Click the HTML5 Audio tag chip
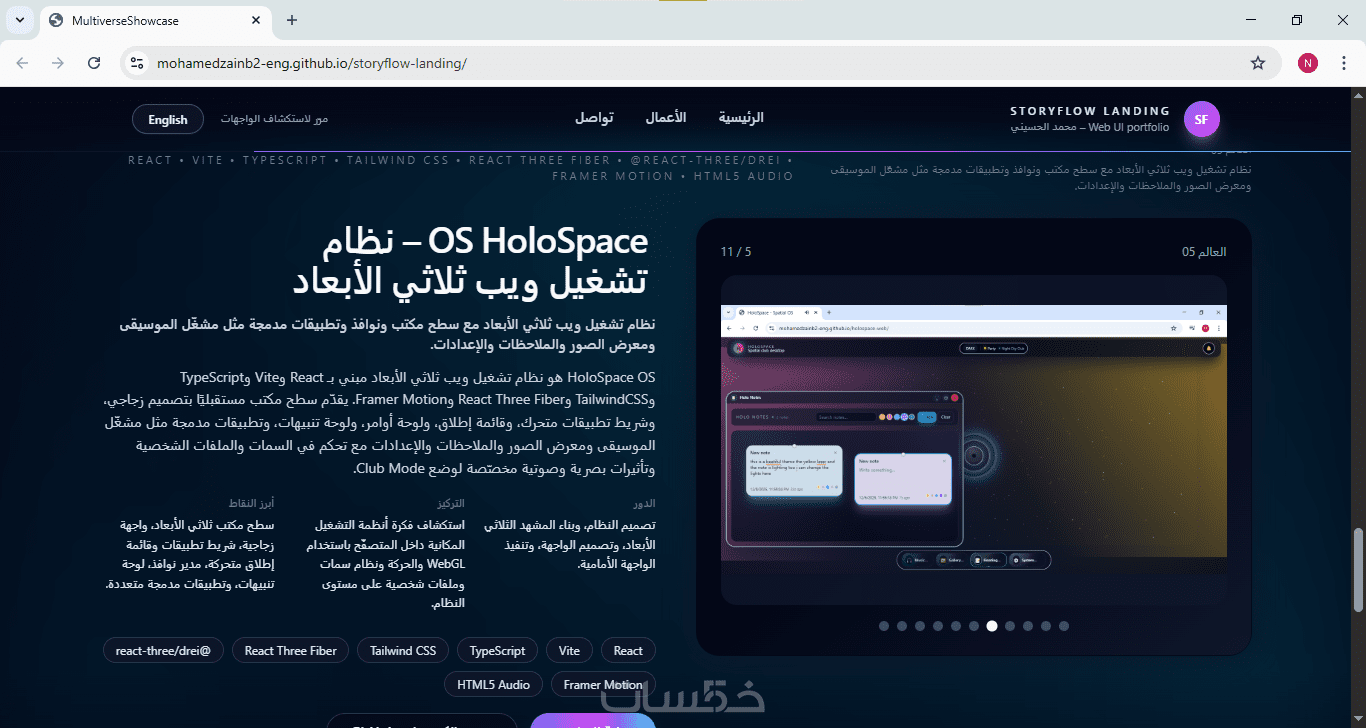 [x=494, y=685]
